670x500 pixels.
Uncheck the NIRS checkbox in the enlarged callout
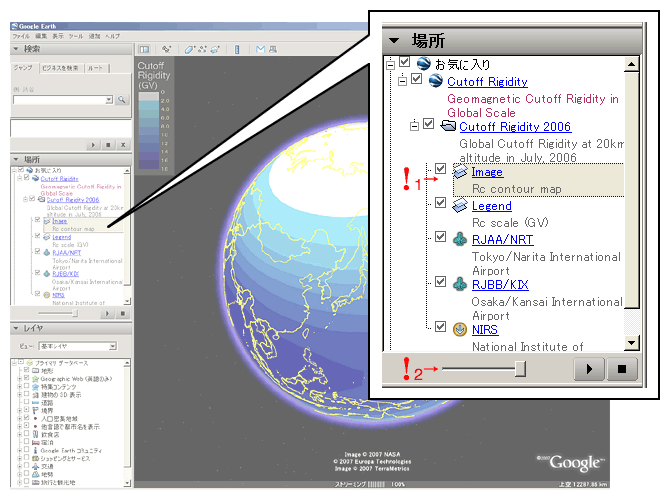coord(441,327)
